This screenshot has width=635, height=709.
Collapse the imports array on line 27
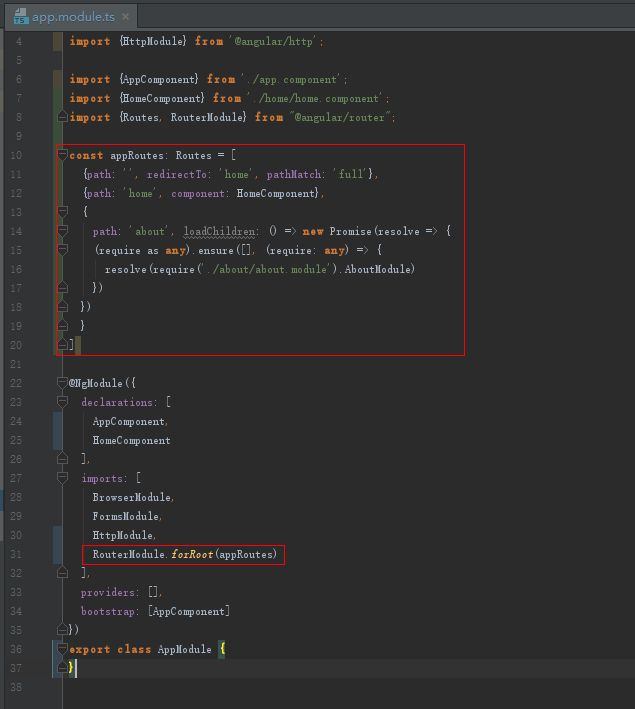pyautogui.click(x=62, y=478)
